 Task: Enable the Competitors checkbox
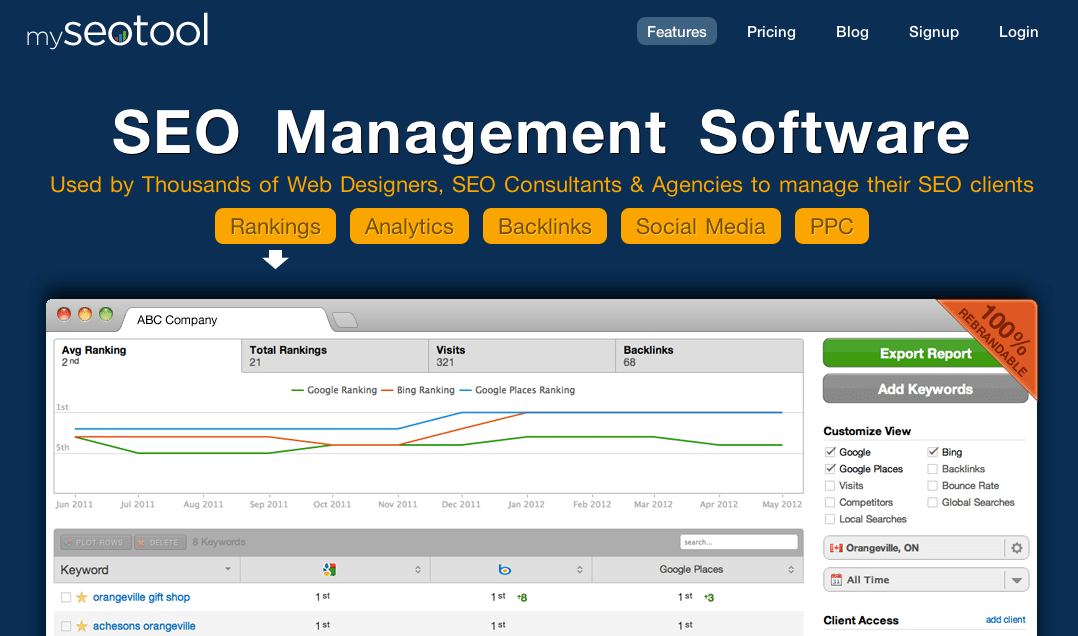[830, 503]
